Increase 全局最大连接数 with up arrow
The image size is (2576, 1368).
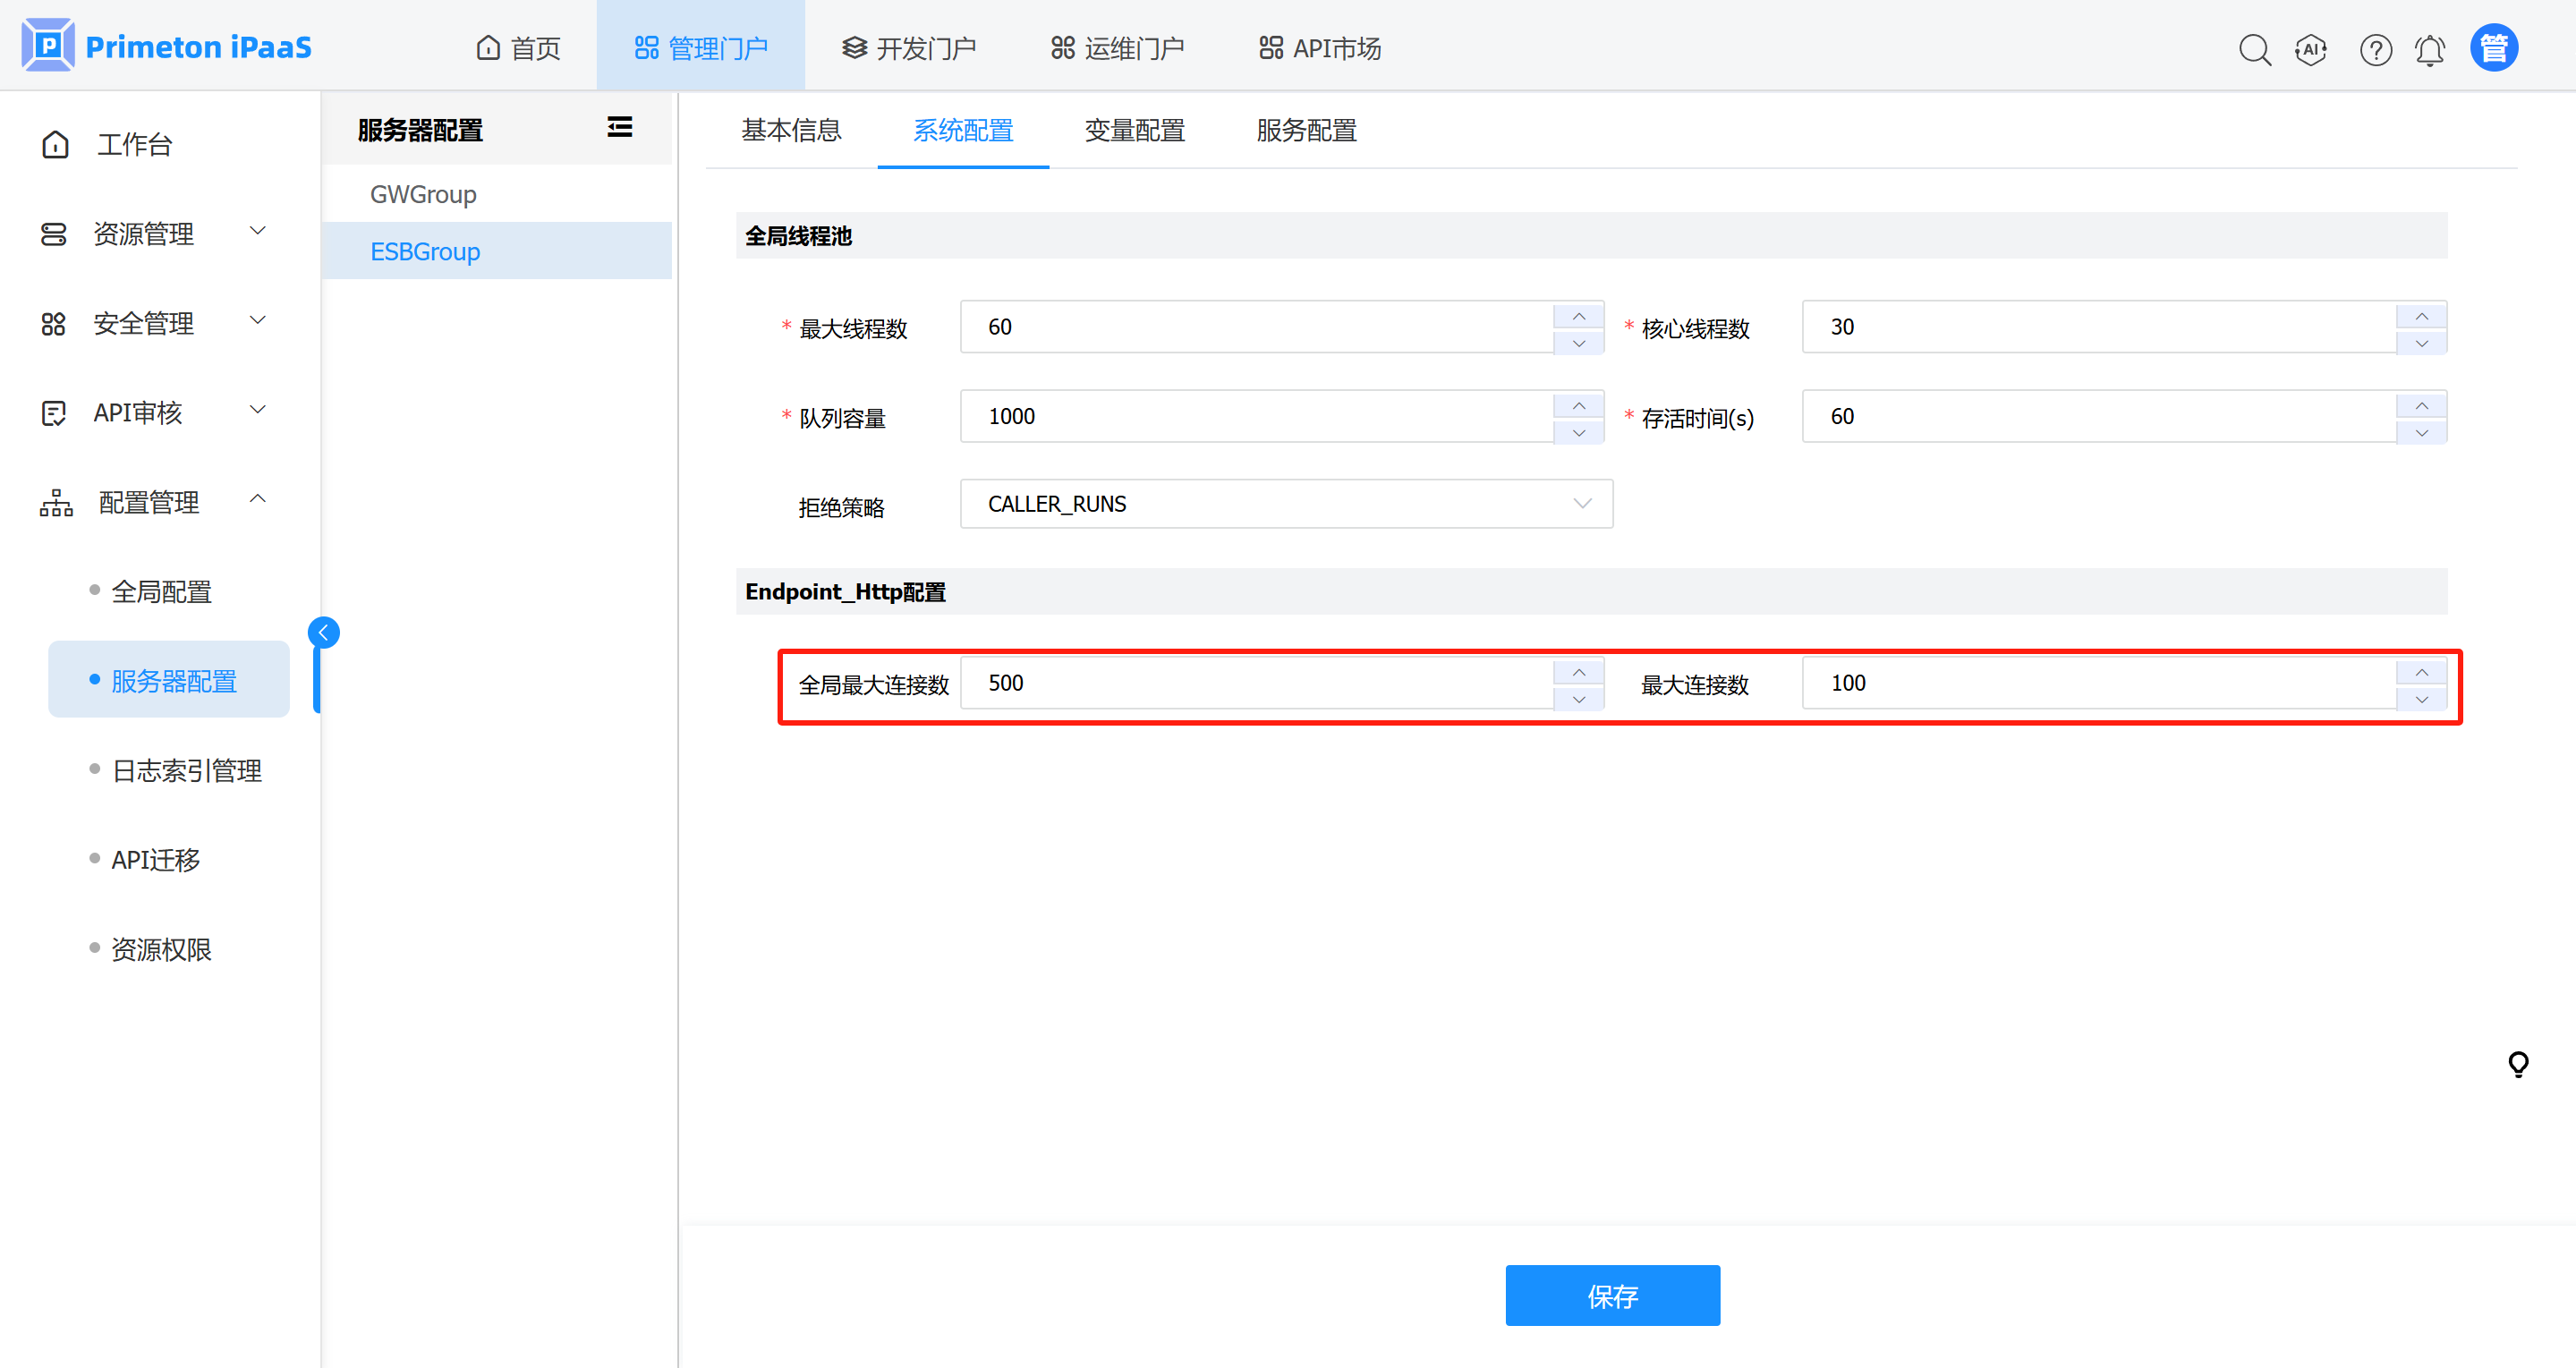[1578, 672]
